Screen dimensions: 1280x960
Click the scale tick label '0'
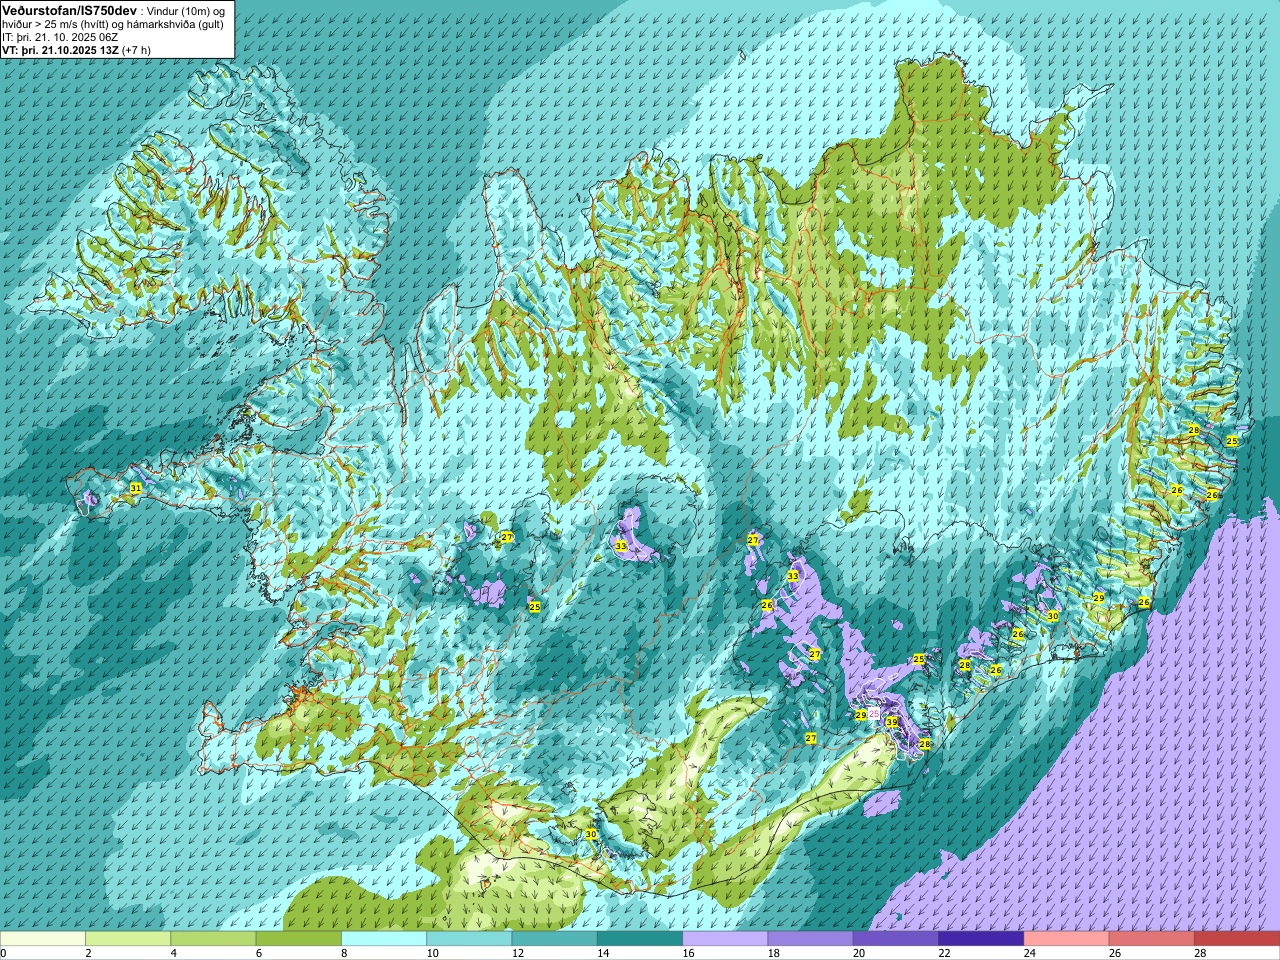pos(3,953)
